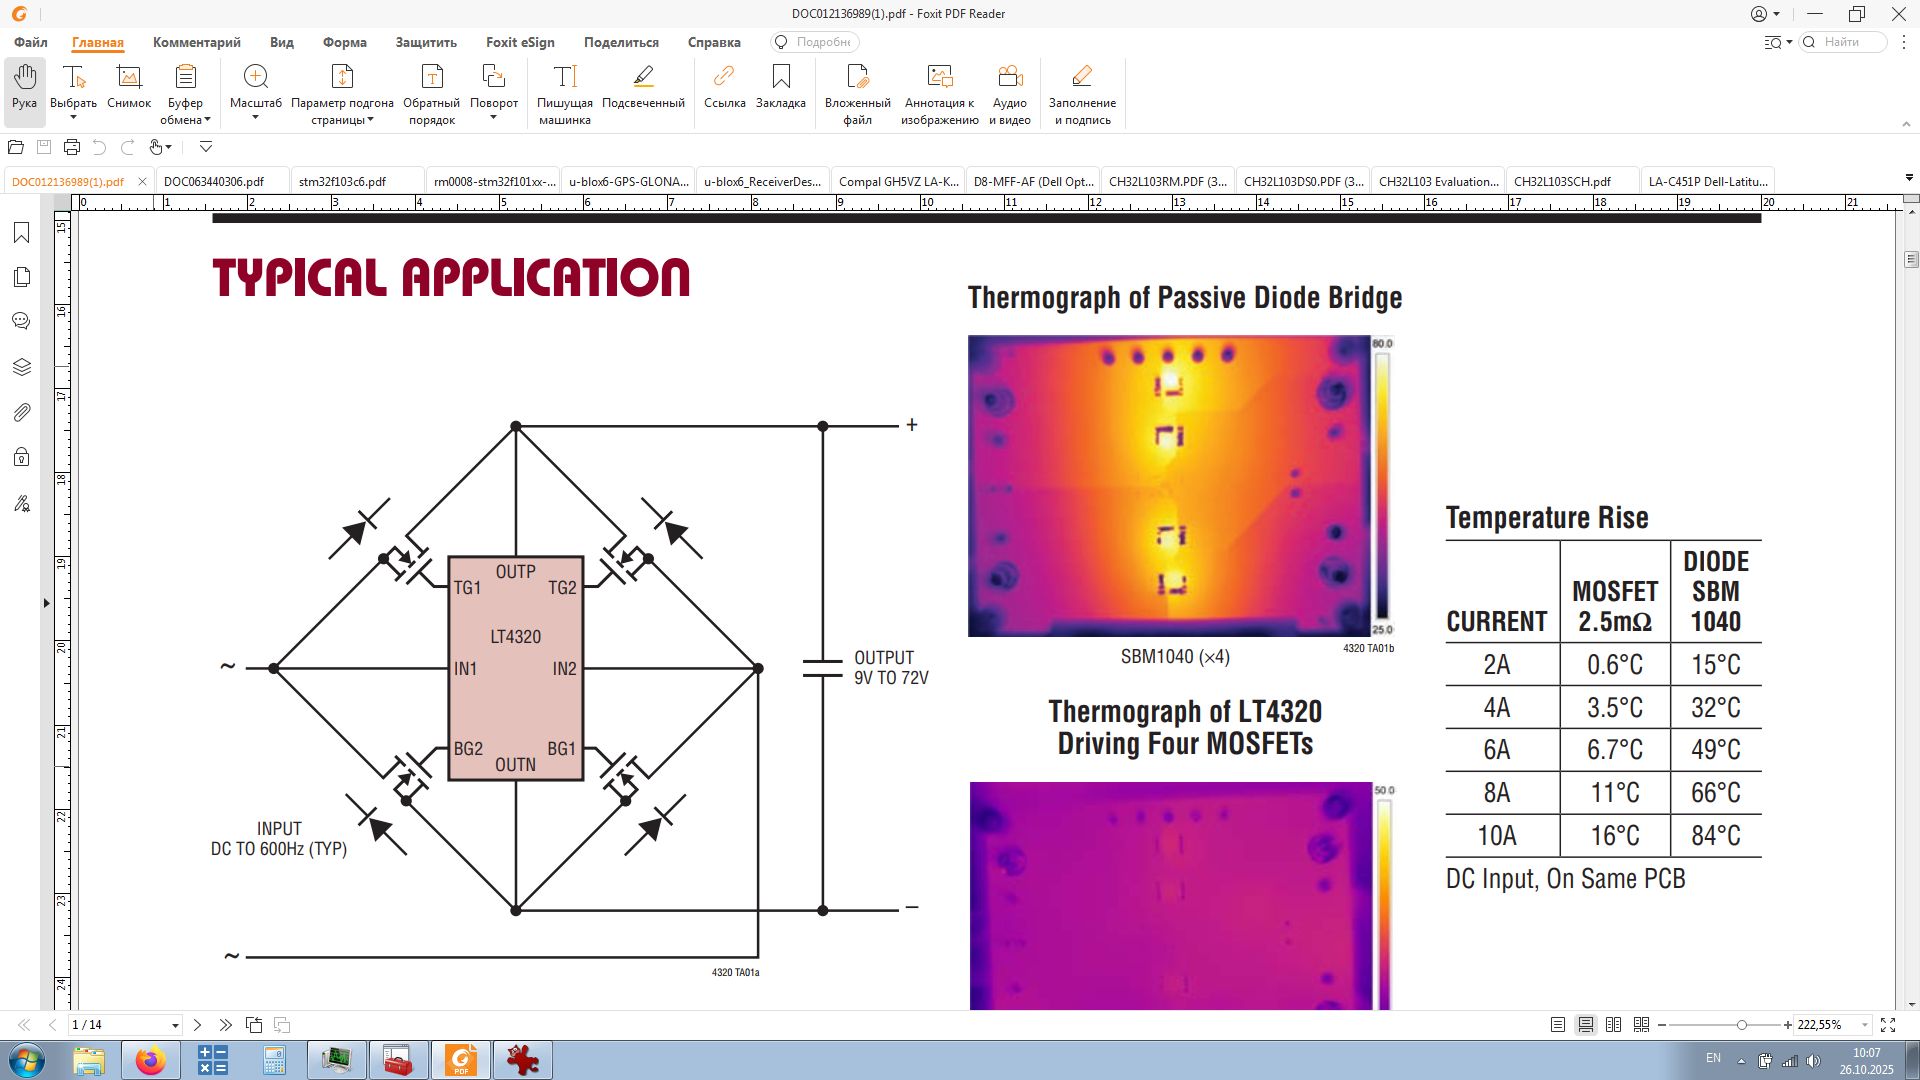The height and width of the screenshot is (1080, 1920).
Task: Click the Закладка bookmark tool
Action: [x=781, y=86]
